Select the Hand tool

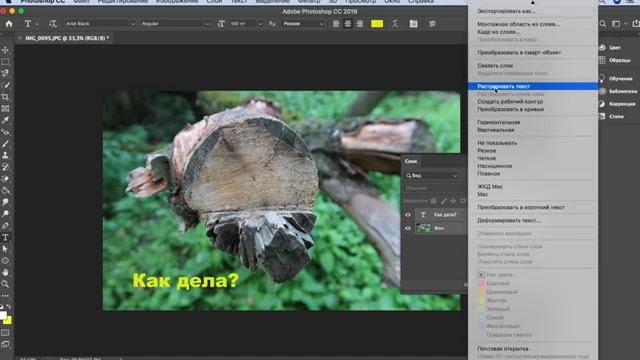click(5, 272)
